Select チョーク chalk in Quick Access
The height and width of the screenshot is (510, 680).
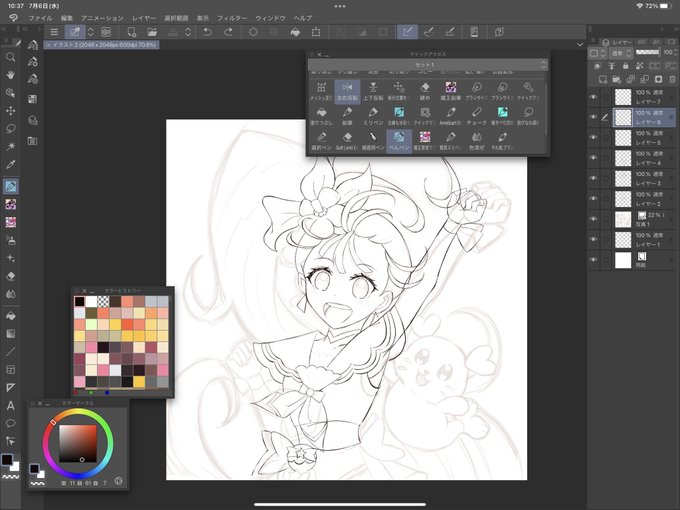coord(477,116)
